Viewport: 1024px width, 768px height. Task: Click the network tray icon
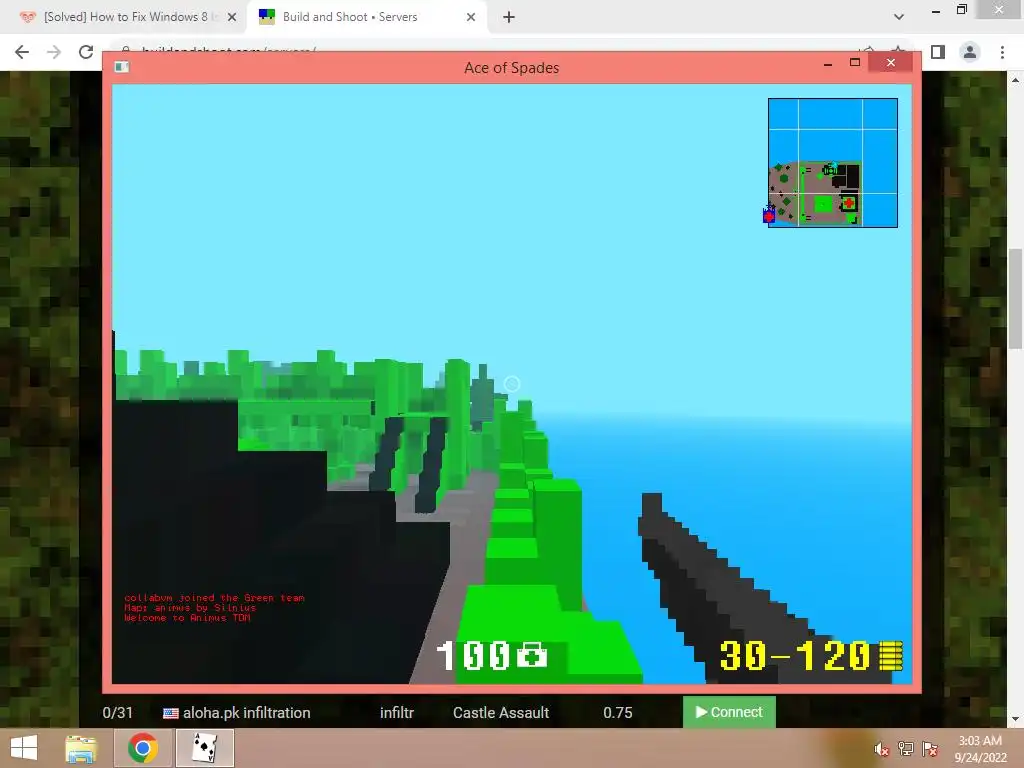(906, 749)
